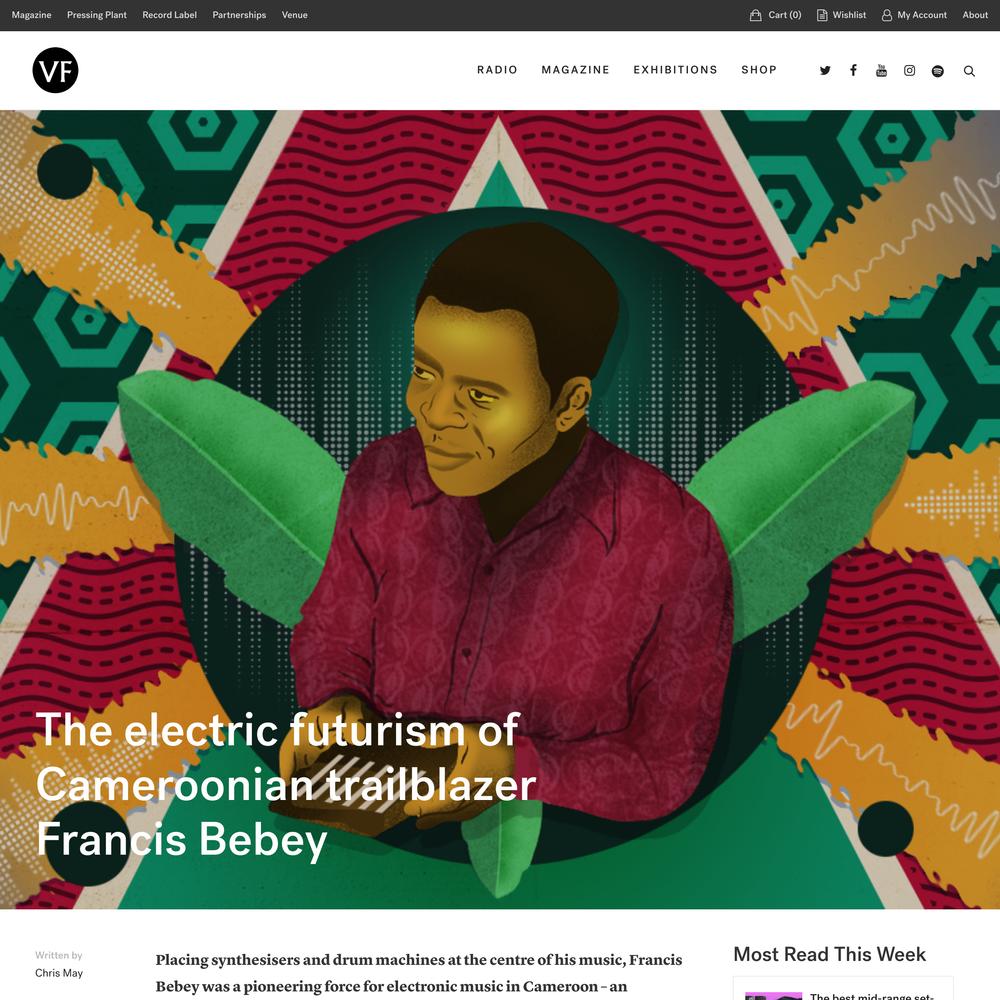Open the Venue link
1000x1000 pixels.
click(x=295, y=15)
